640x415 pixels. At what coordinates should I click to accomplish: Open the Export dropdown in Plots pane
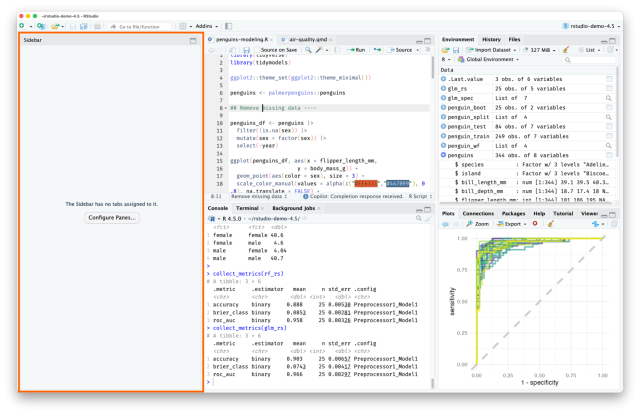(x=512, y=224)
